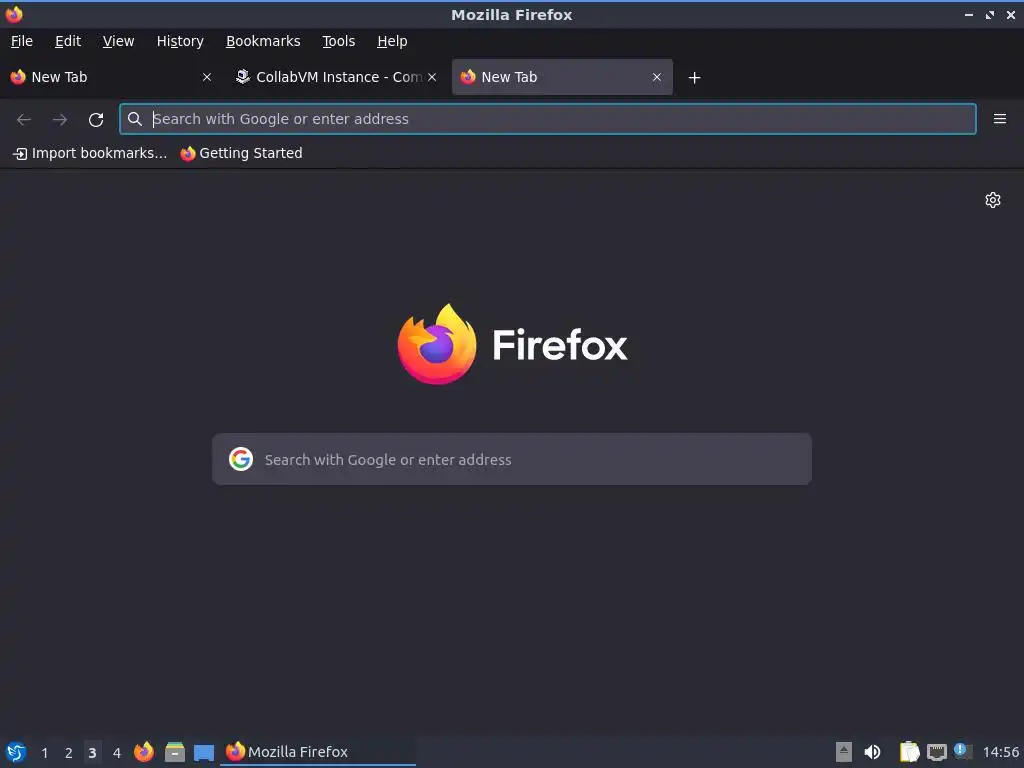The image size is (1024, 768).
Task: Click the Google logo in search box
Action: pyautogui.click(x=241, y=459)
